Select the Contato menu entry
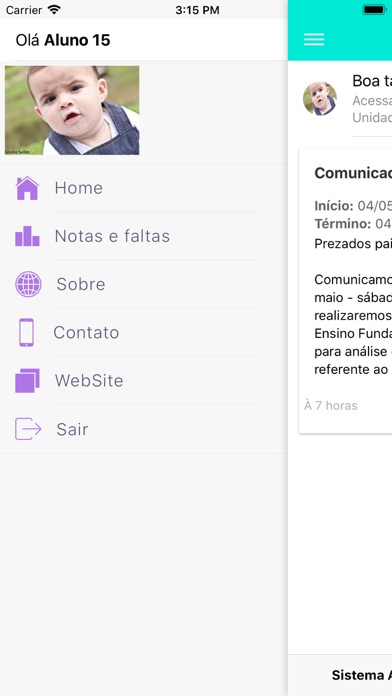The image size is (392, 696). 144,332
